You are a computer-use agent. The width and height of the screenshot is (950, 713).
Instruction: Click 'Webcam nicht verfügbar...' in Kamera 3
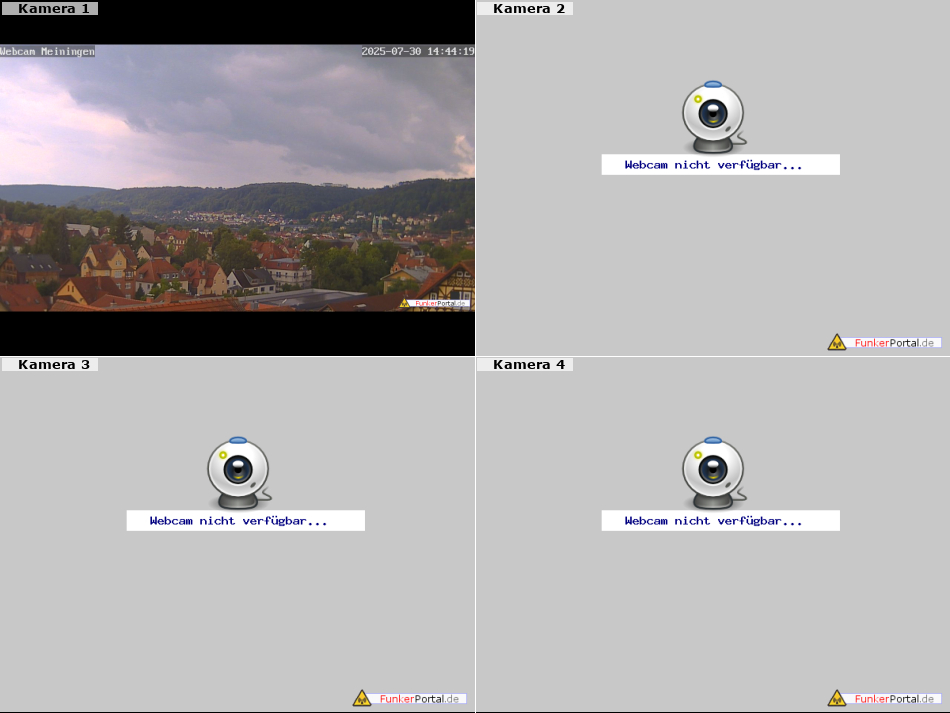(x=239, y=521)
